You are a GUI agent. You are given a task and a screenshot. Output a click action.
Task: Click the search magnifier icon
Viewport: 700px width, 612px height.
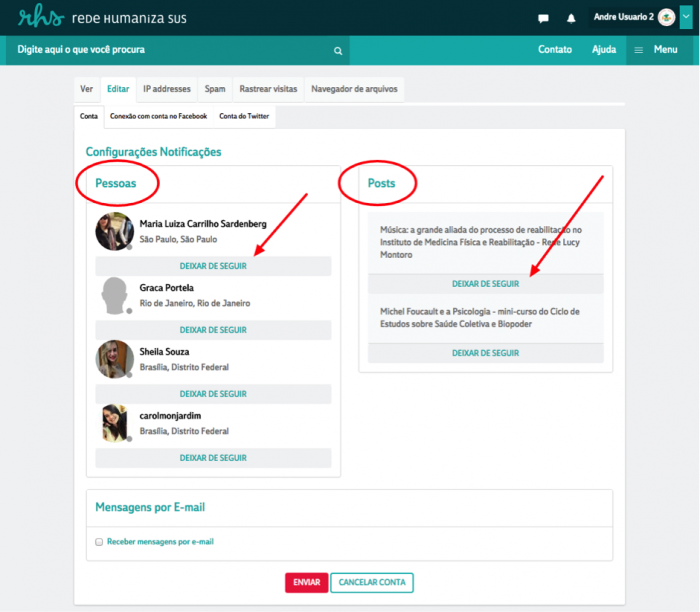click(x=338, y=50)
